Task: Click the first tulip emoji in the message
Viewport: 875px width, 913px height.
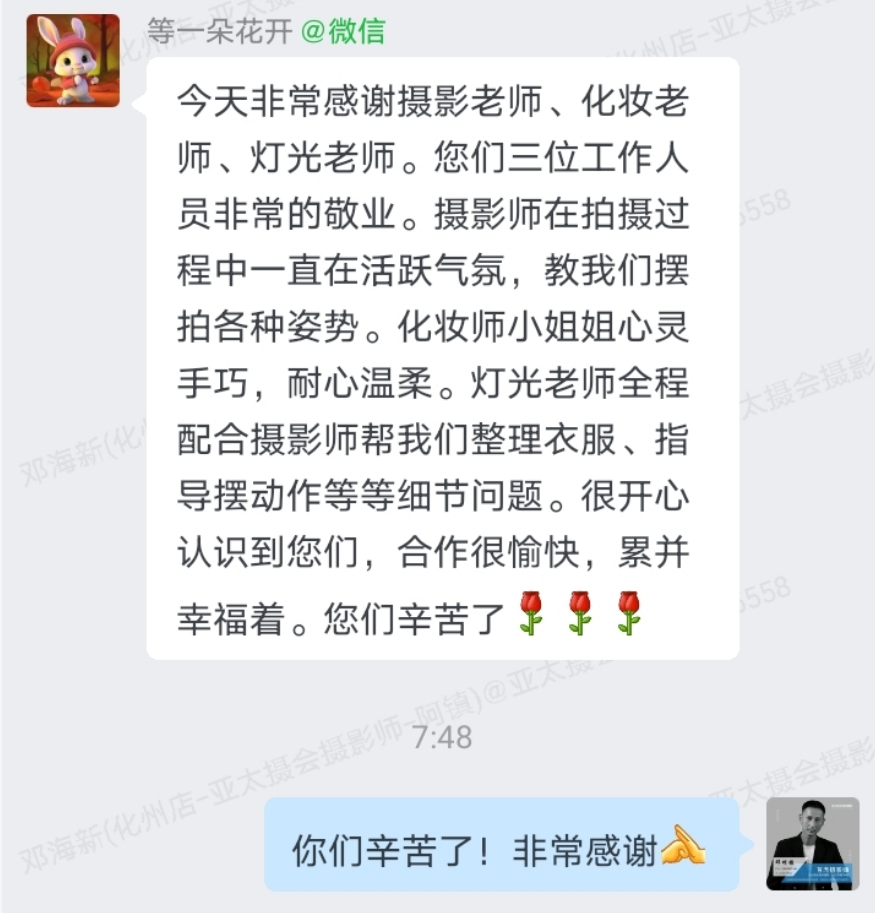Action: click(x=531, y=613)
